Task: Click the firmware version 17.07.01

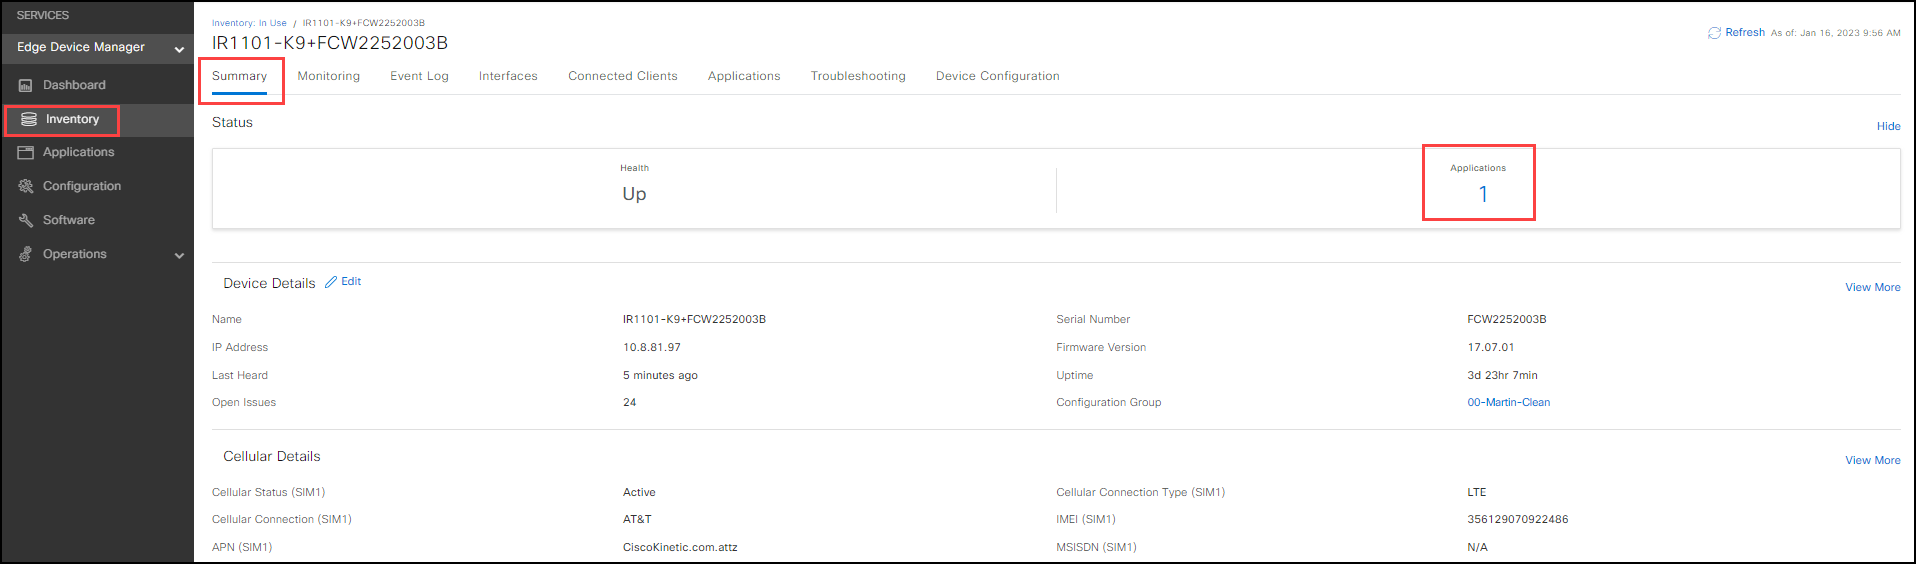Action: click(1490, 348)
